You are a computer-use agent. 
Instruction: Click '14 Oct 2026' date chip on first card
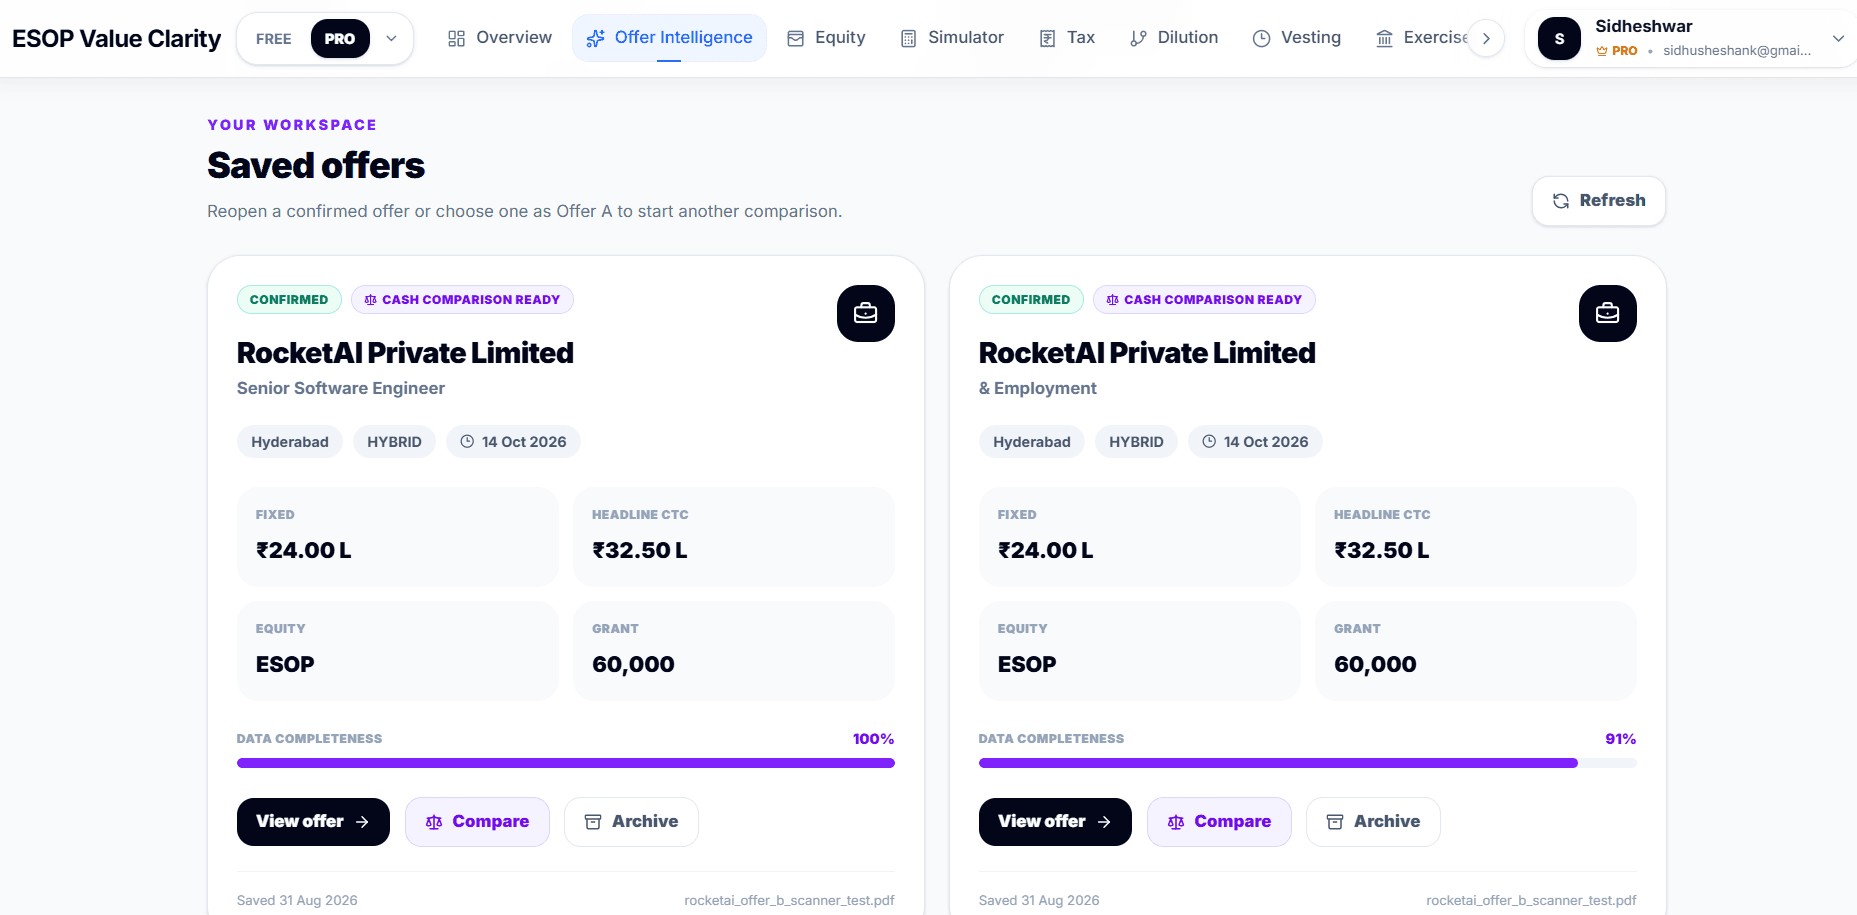click(513, 442)
